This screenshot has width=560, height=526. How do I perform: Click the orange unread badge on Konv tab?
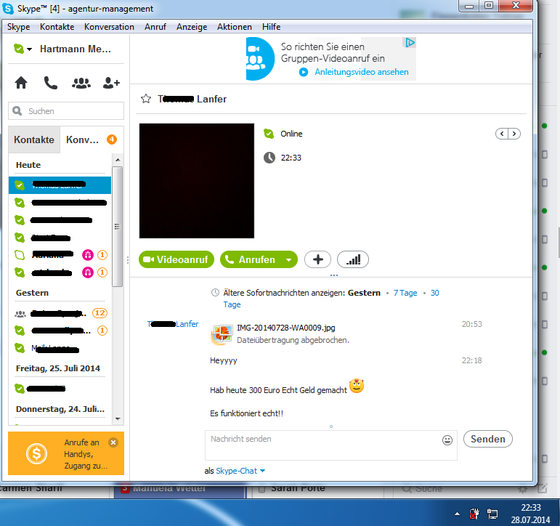112,139
